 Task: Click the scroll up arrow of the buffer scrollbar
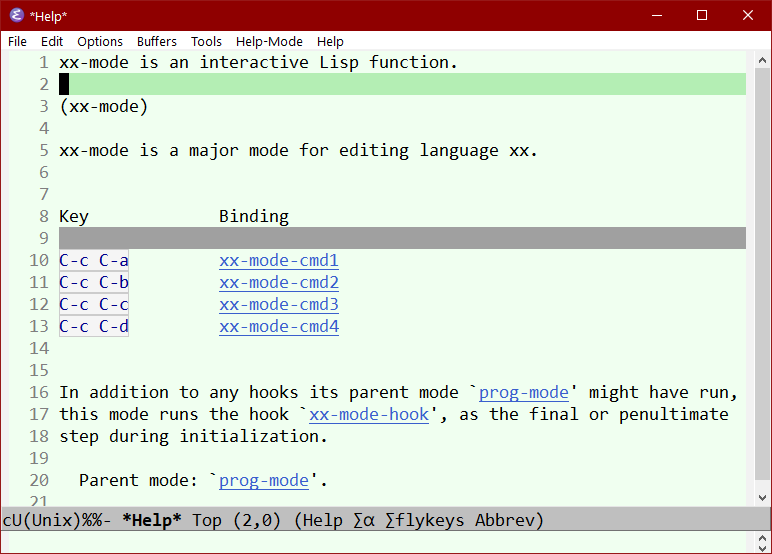pyautogui.click(x=762, y=61)
